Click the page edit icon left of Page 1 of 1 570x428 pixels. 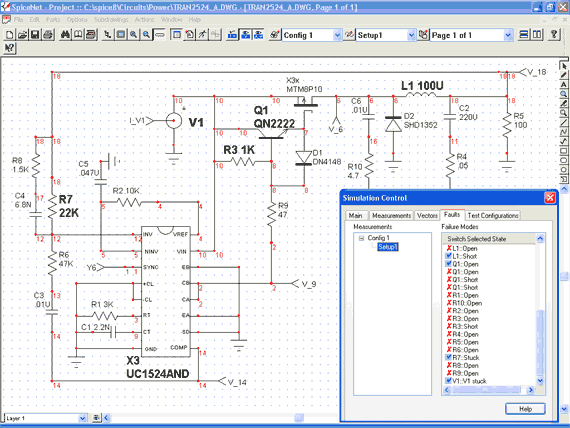pos(423,35)
